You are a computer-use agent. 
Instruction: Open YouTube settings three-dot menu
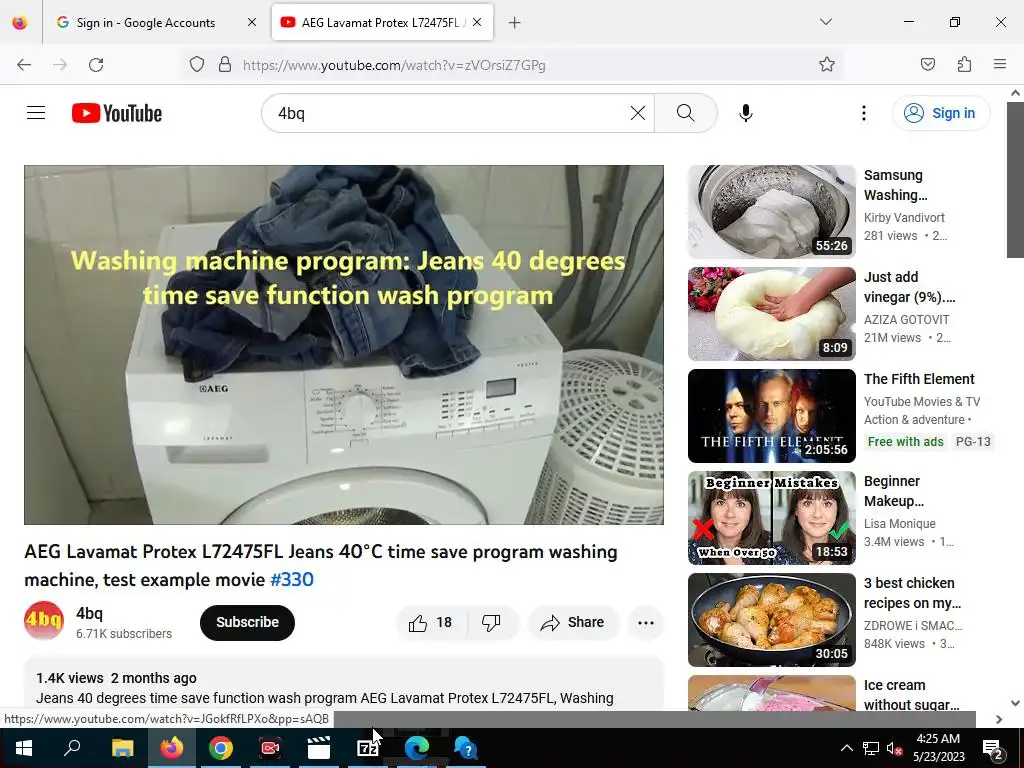coord(863,113)
